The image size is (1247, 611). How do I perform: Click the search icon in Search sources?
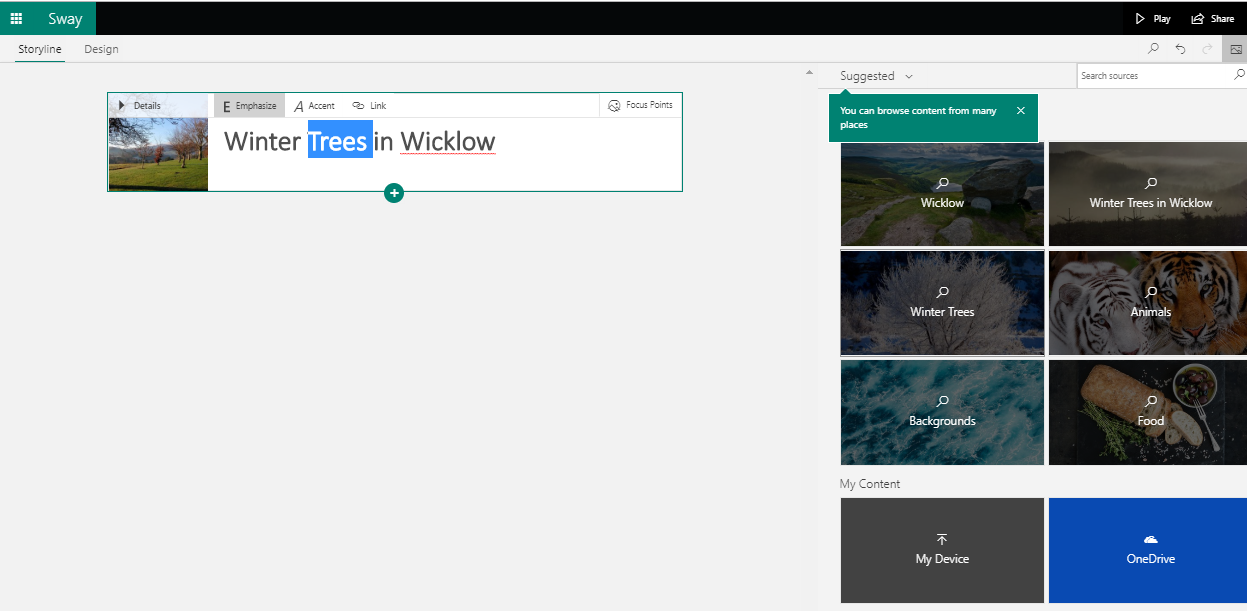[1239, 75]
